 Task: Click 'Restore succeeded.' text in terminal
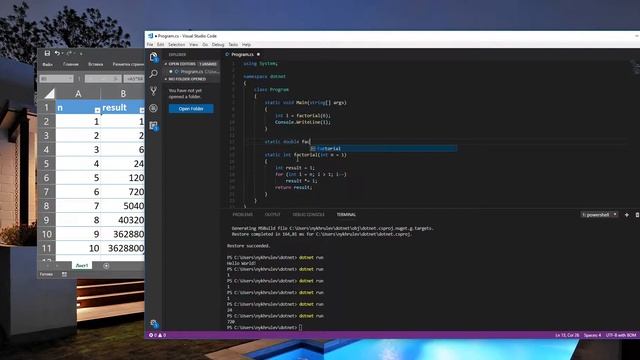tap(249, 246)
